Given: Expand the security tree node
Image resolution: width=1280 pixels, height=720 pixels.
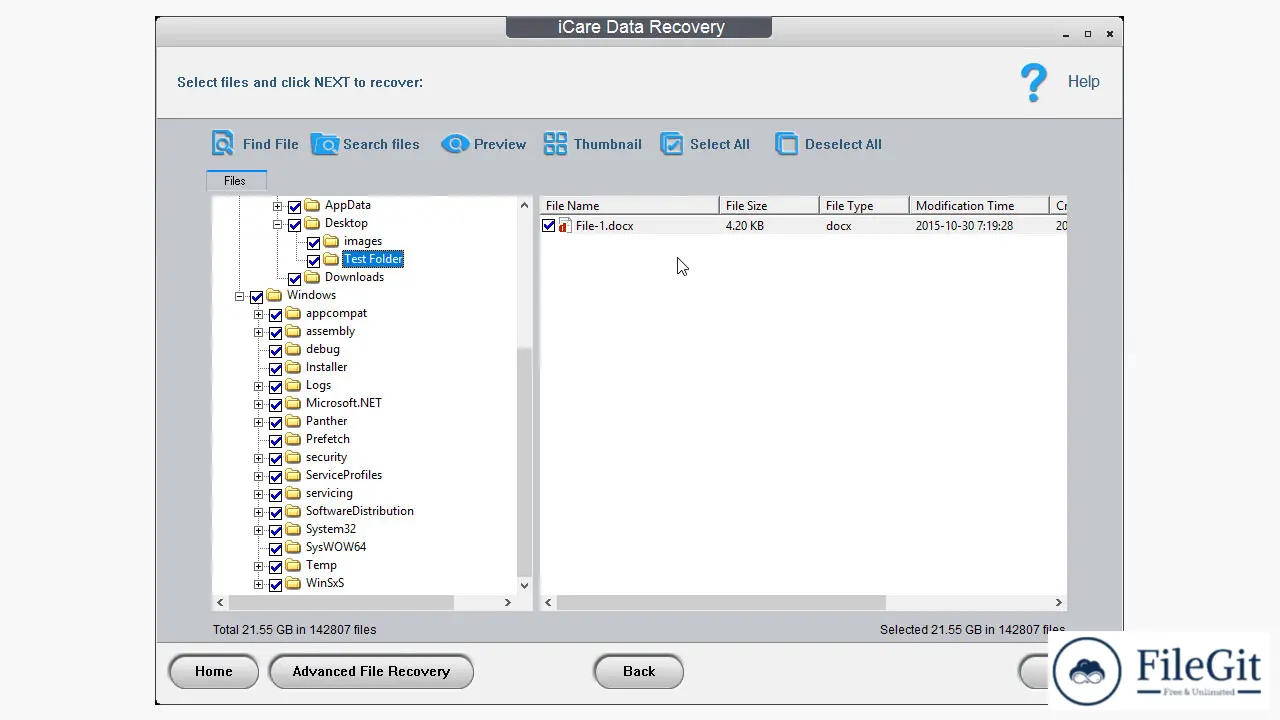Looking at the screenshot, I should click(x=259, y=459).
